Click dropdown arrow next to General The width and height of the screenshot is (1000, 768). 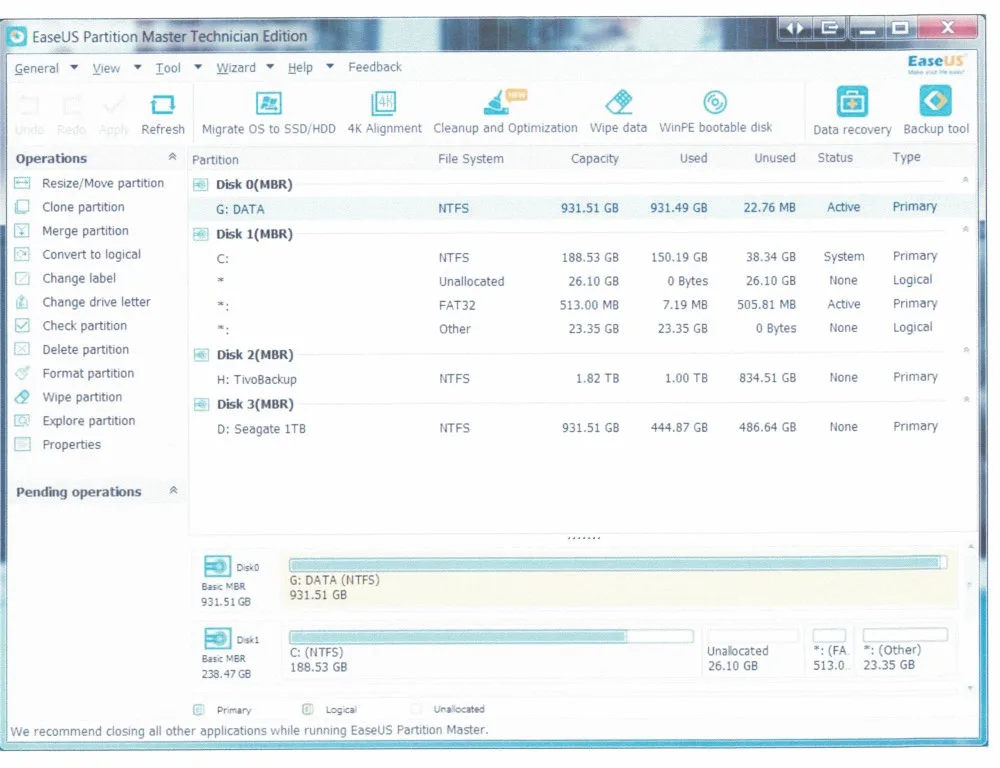click(74, 67)
